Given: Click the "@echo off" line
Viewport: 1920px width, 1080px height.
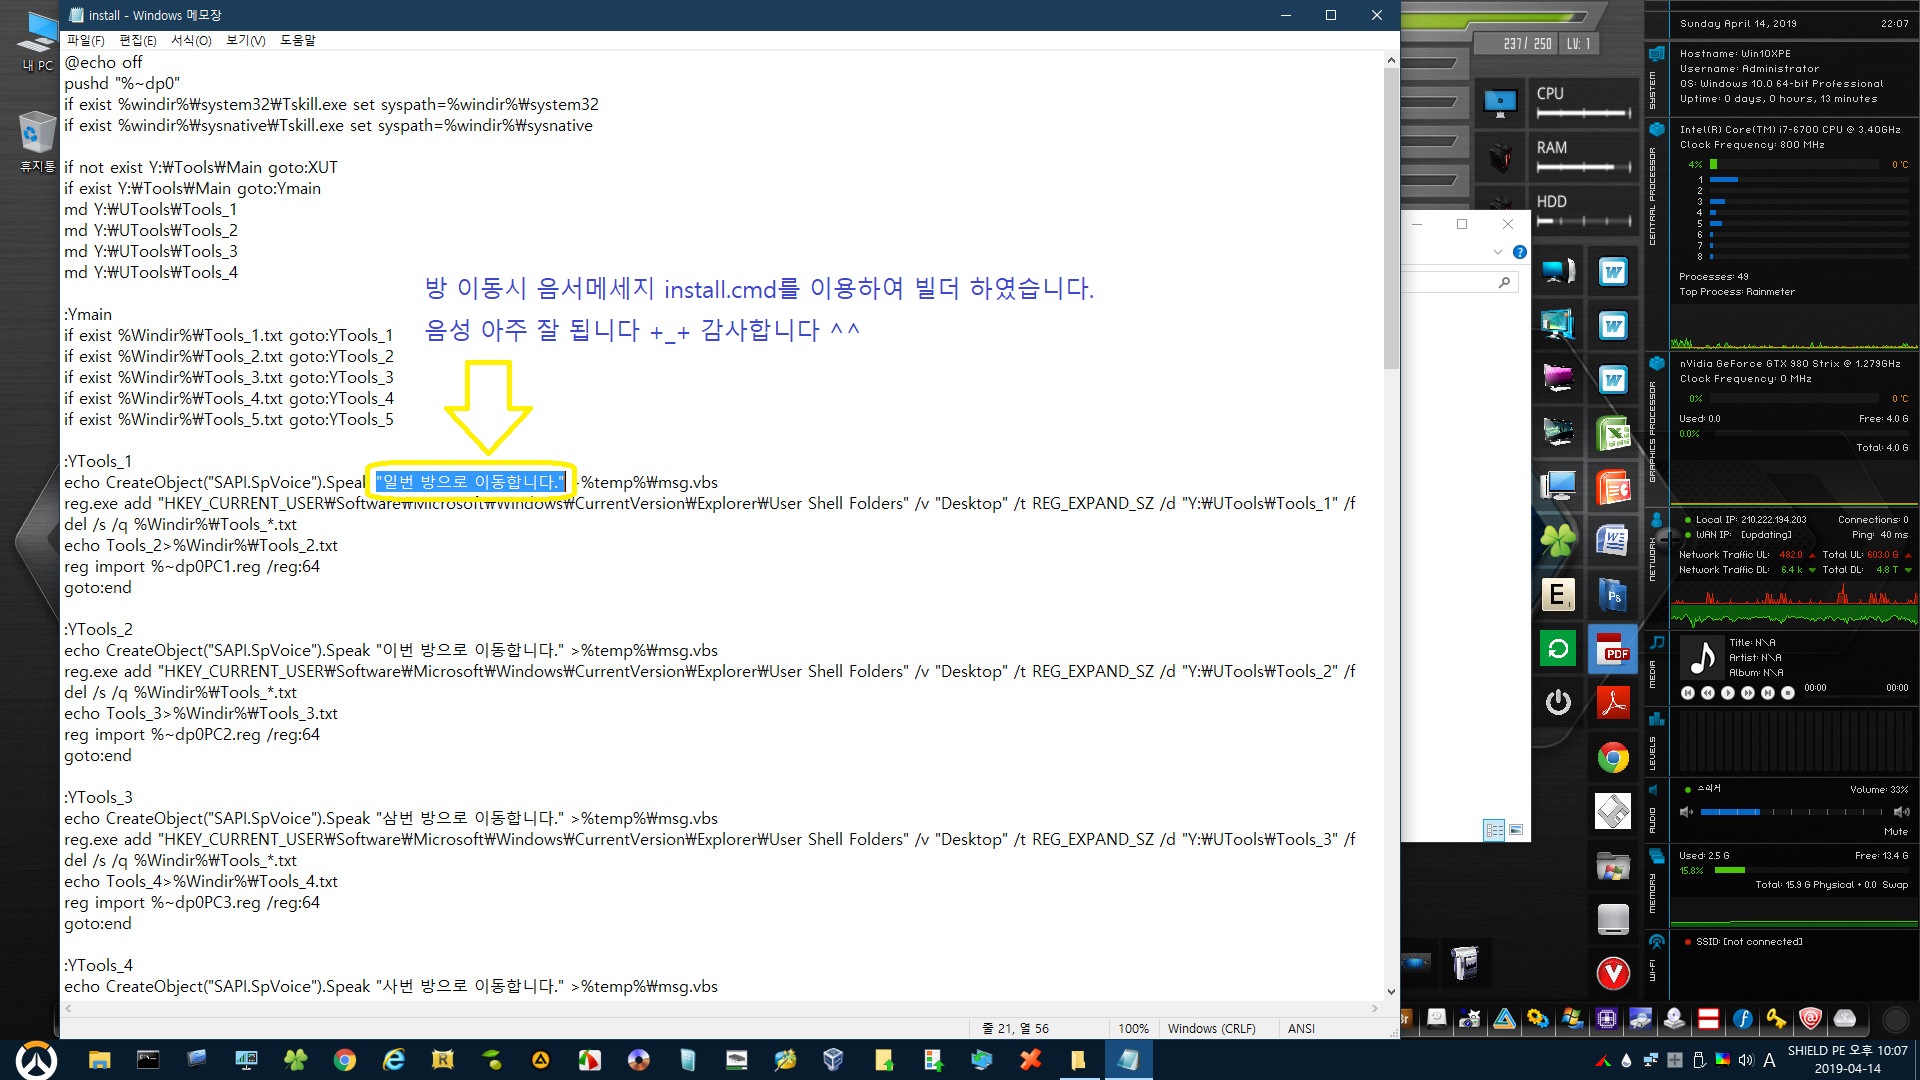Looking at the screenshot, I should coord(103,62).
